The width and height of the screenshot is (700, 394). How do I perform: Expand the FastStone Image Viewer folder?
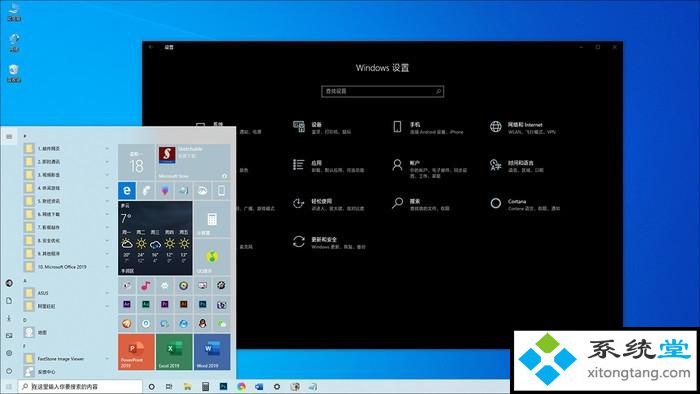[x=67, y=359]
